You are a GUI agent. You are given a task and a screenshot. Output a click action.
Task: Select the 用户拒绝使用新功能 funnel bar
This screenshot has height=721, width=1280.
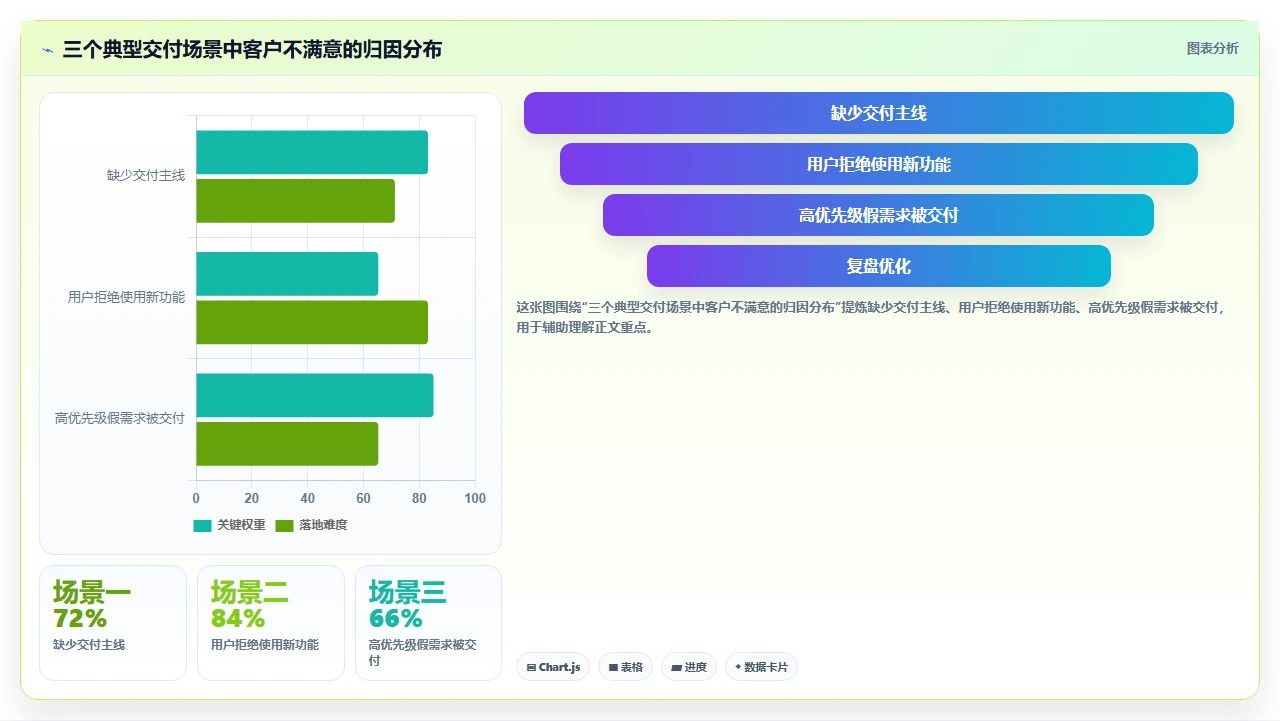878,164
